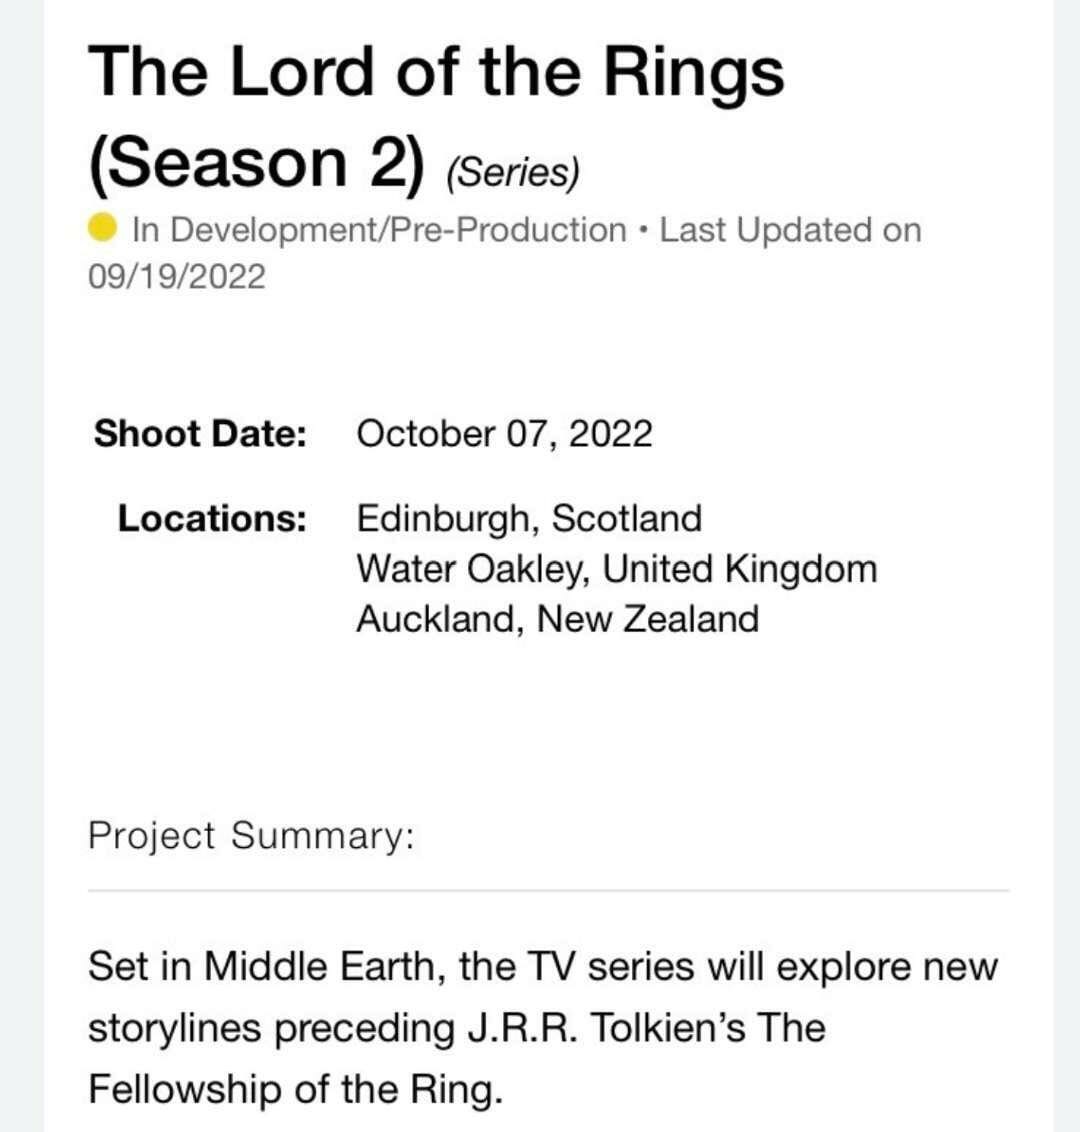The height and width of the screenshot is (1132, 1080).
Task: Click the yellow status dot icon
Action: [104, 229]
